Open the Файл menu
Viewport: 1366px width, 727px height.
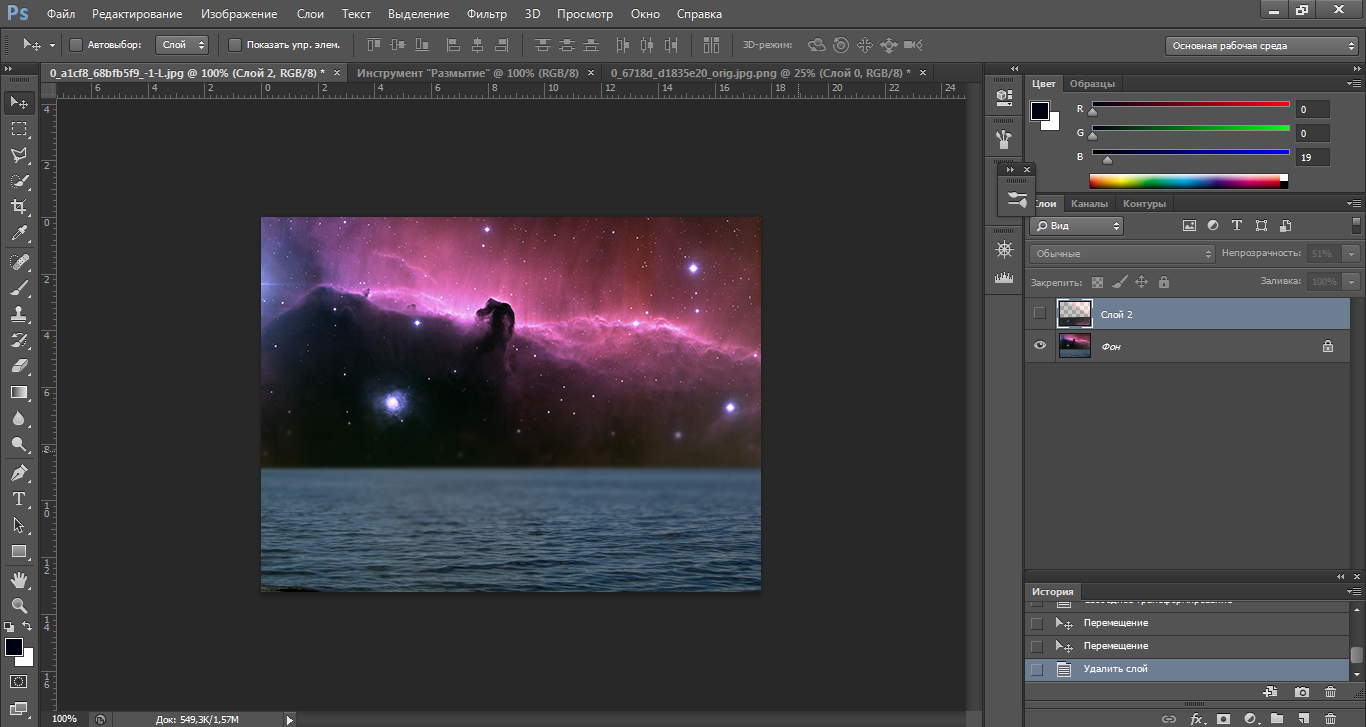click(x=60, y=14)
